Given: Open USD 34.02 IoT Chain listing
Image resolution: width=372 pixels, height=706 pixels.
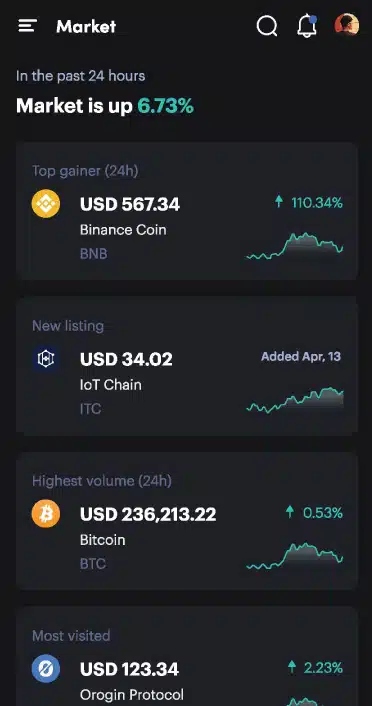Looking at the screenshot, I should click(x=187, y=366).
